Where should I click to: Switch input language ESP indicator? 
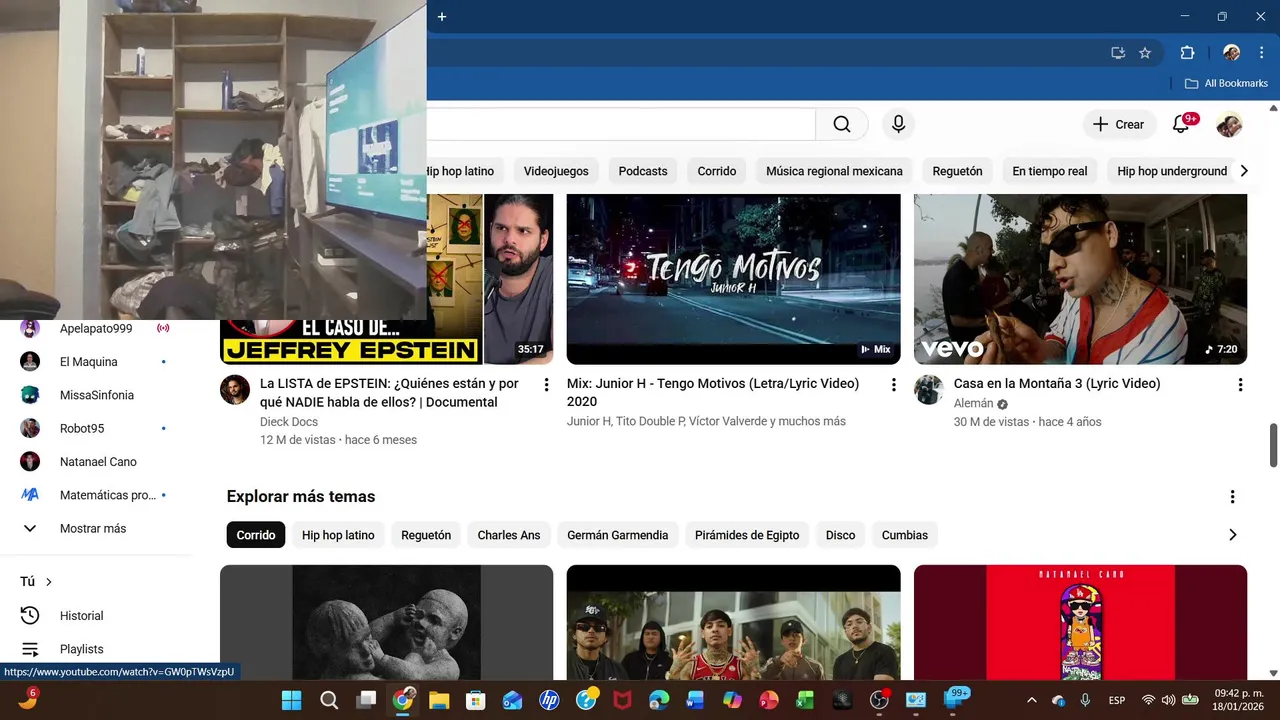[x=1117, y=700]
